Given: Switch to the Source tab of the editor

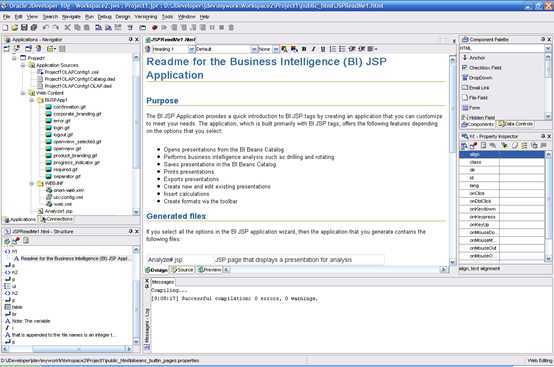Looking at the screenshot, I should coord(182,270).
